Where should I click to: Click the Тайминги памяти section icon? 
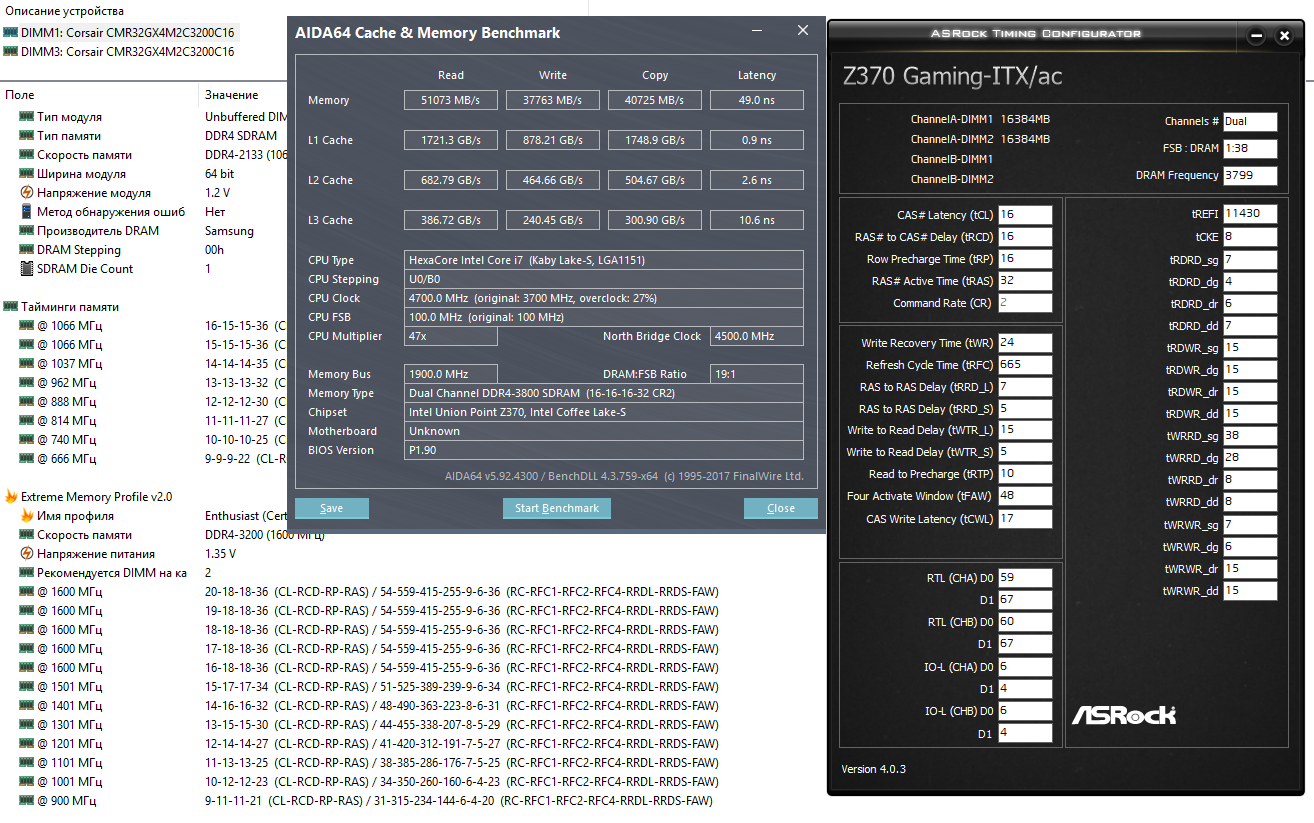(10, 307)
